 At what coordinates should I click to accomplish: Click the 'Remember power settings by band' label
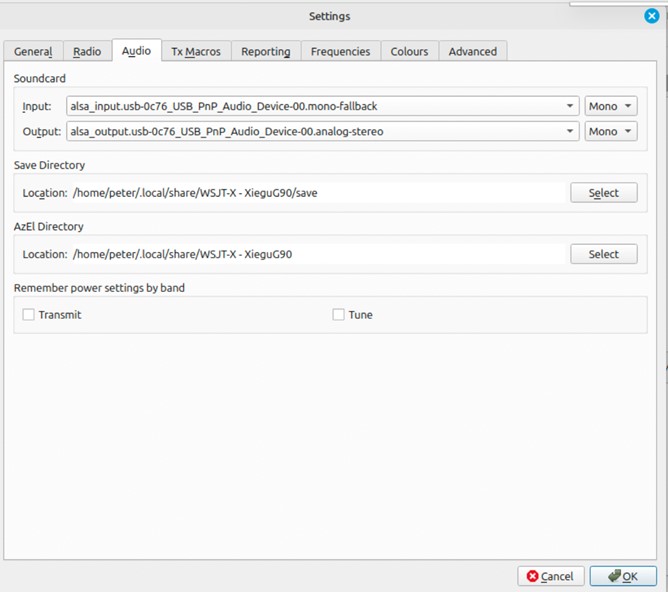tap(99, 288)
